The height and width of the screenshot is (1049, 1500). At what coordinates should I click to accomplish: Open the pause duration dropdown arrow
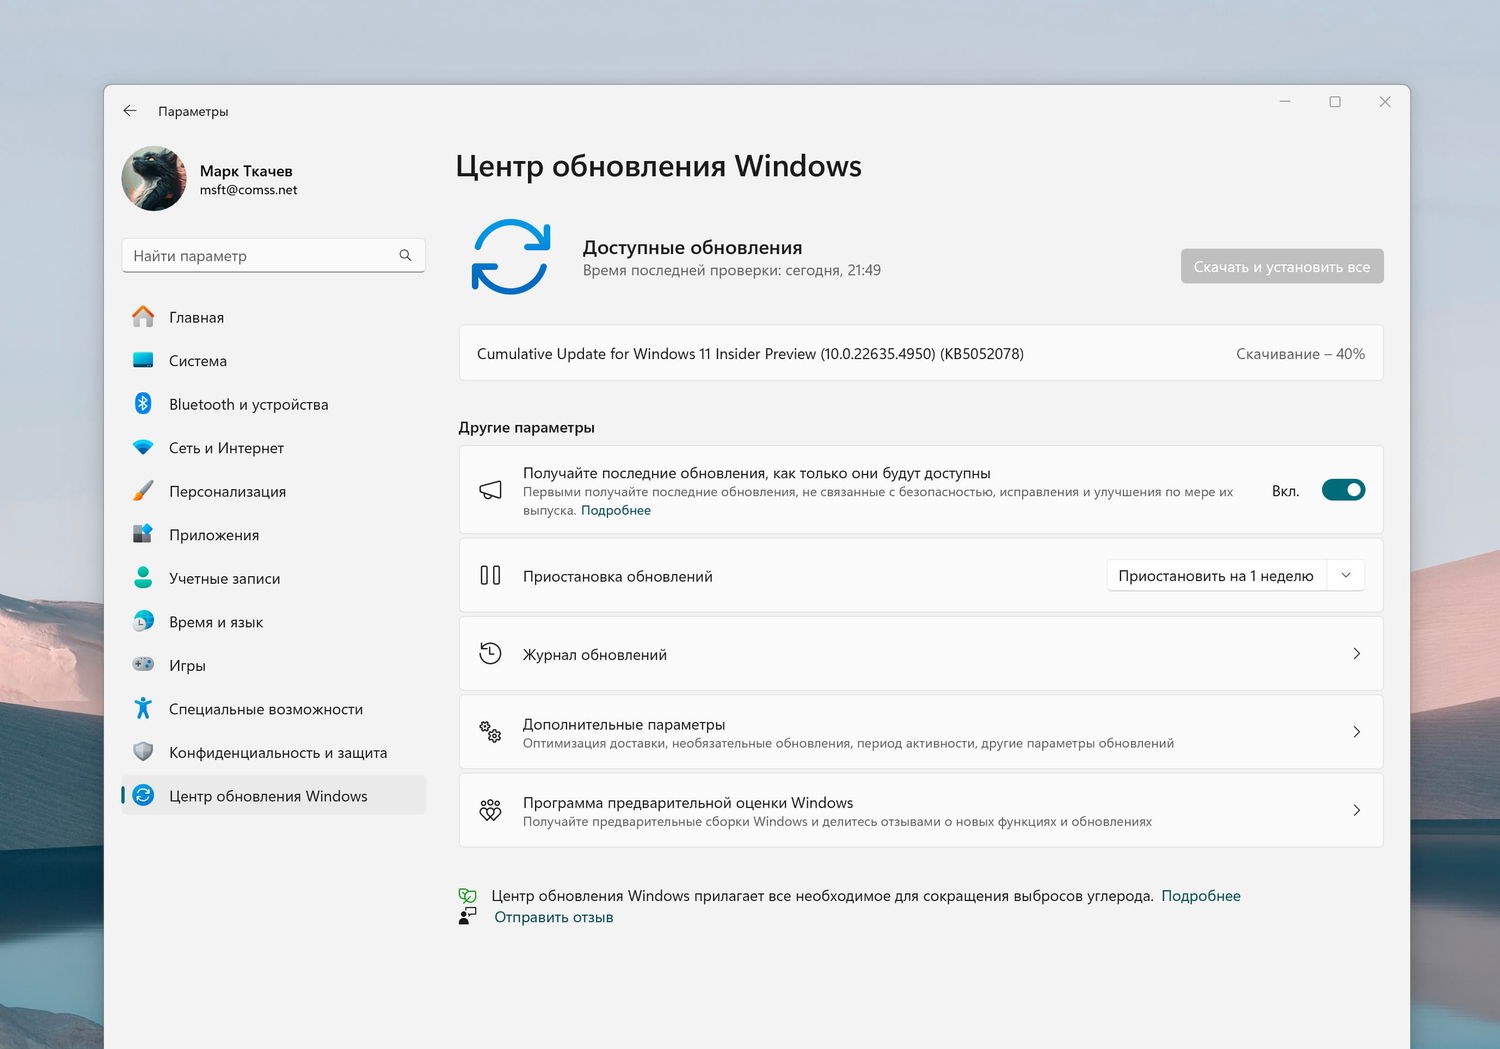click(1346, 575)
